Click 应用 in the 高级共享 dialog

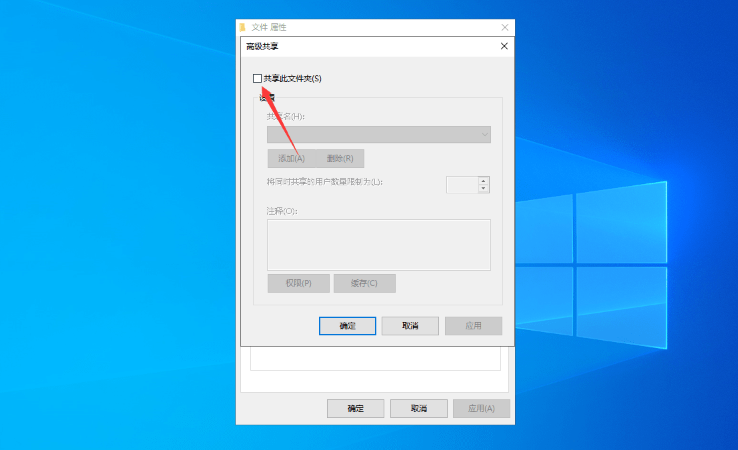(x=473, y=326)
